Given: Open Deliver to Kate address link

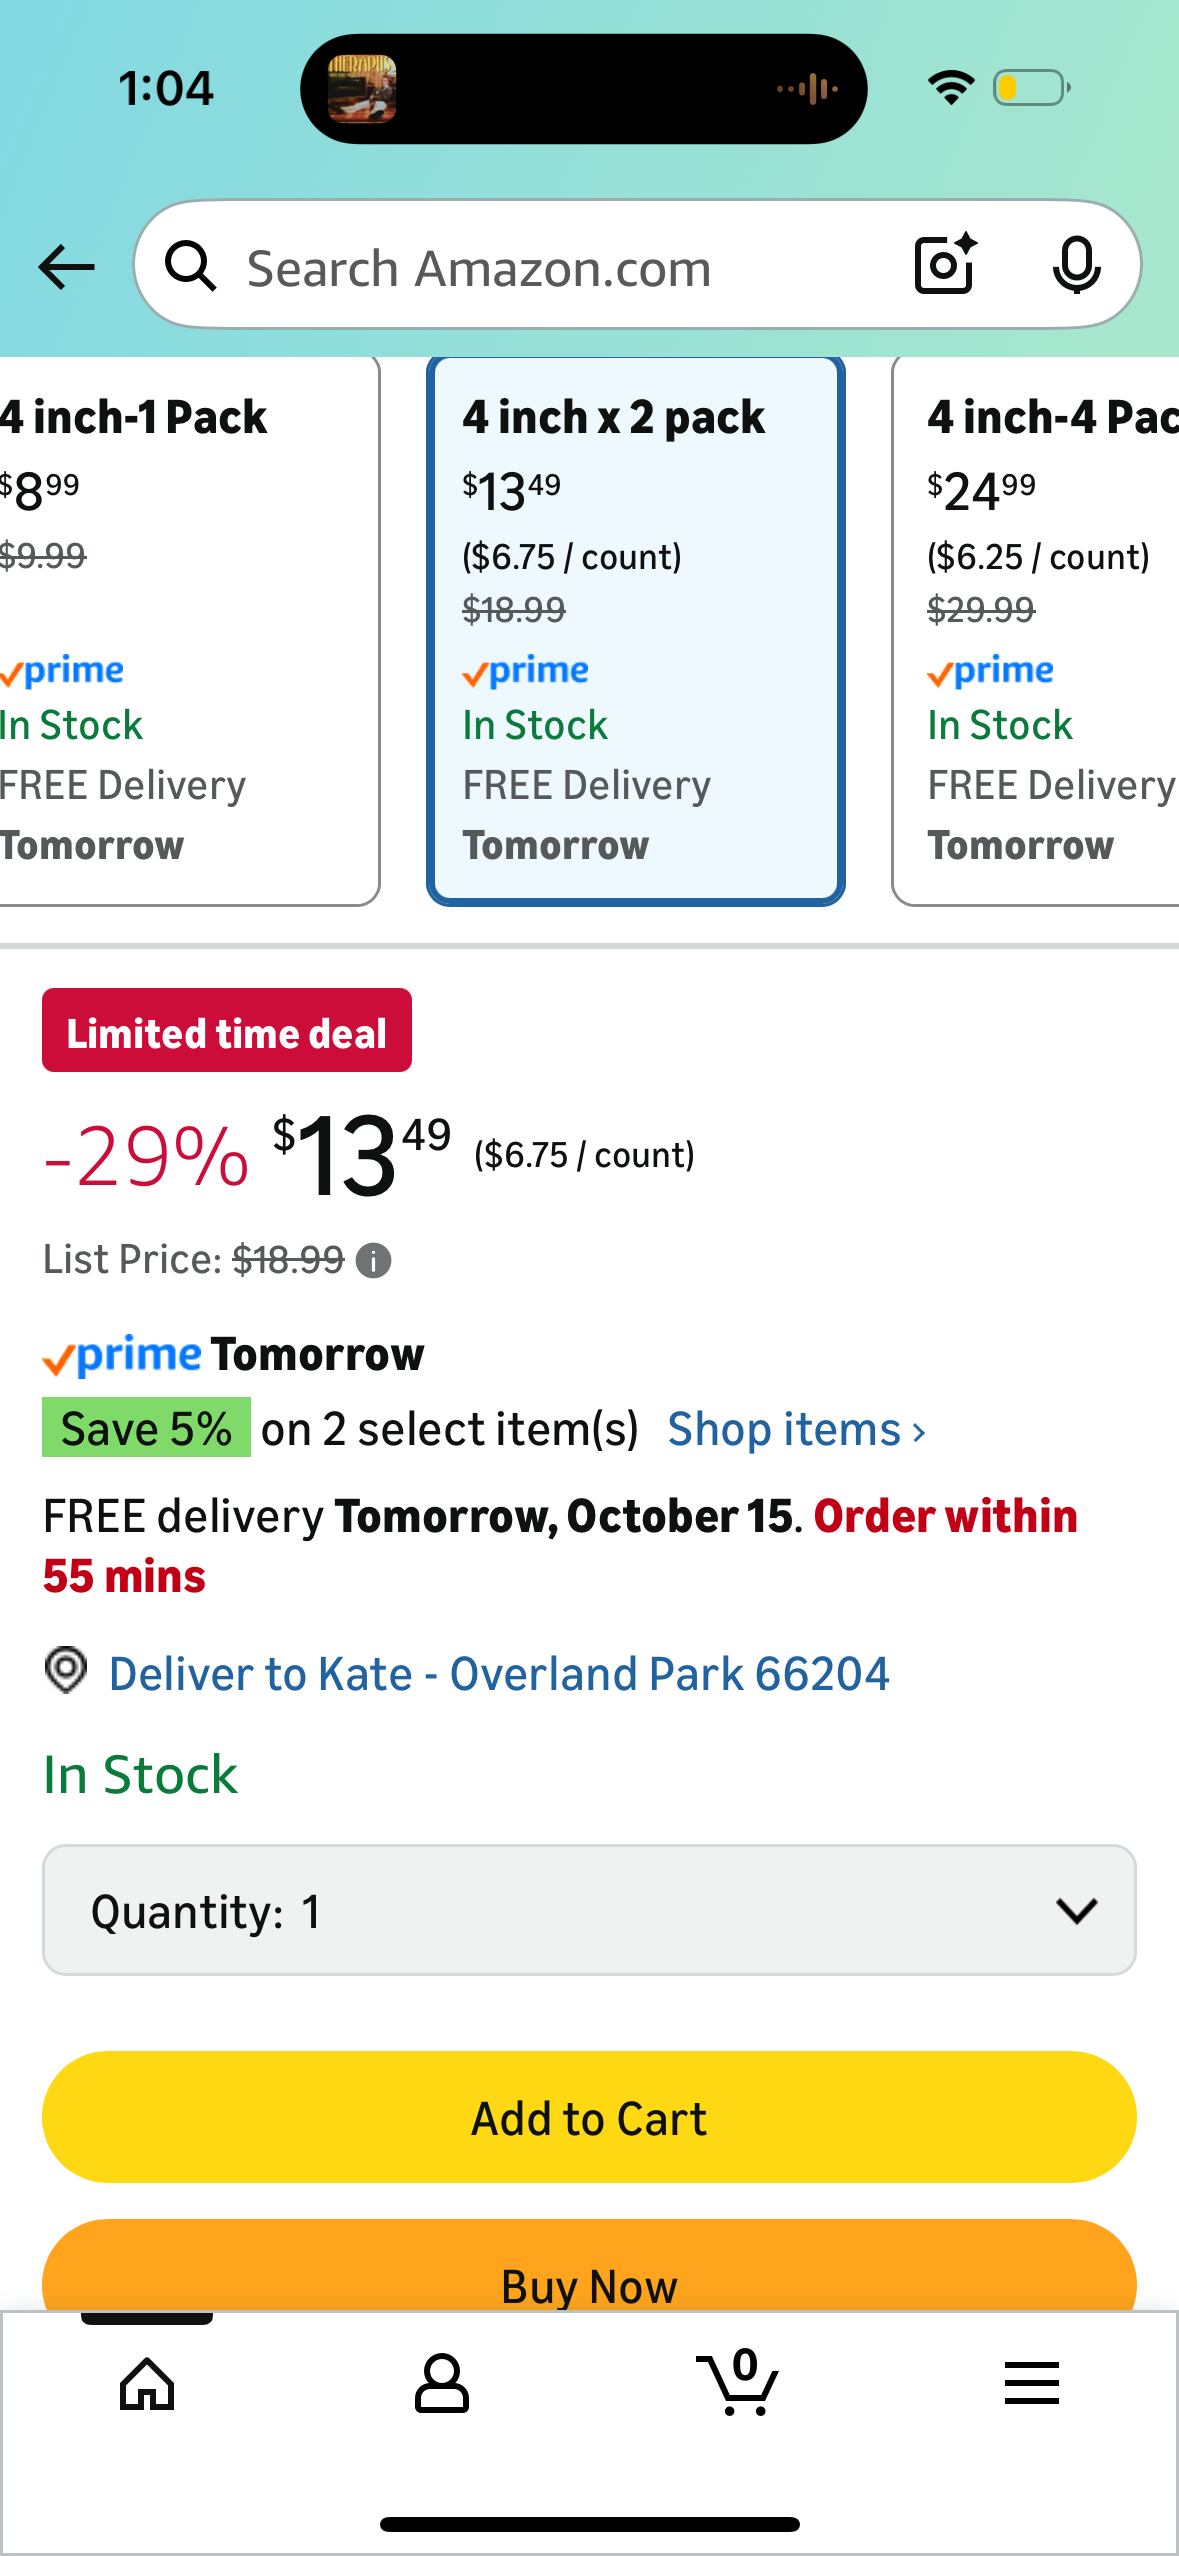Looking at the screenshot, I should point(498,1674).
